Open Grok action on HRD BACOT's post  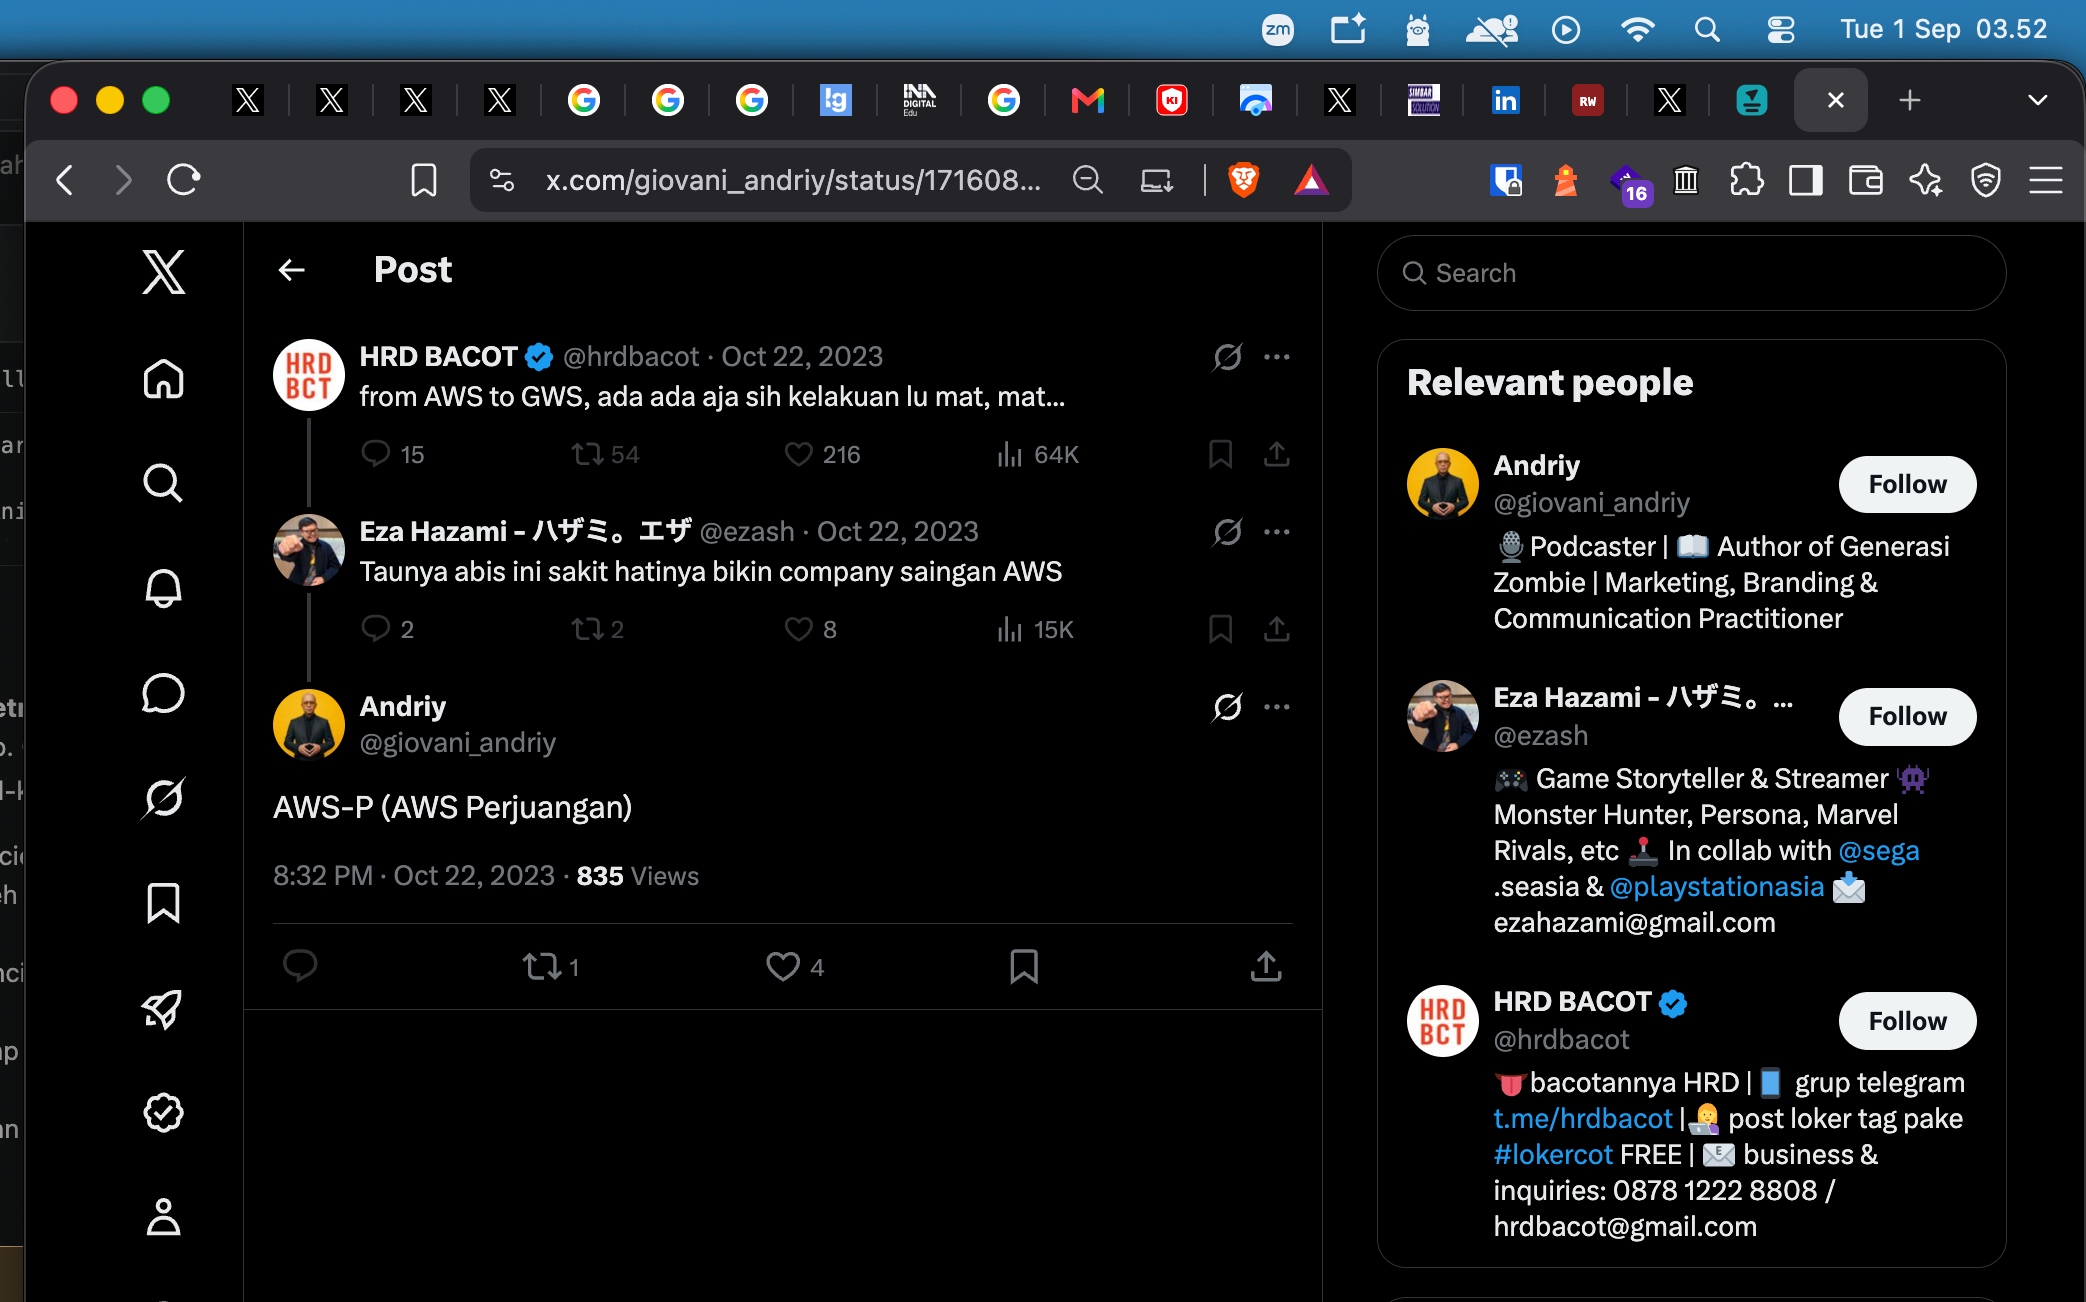click(1228, 357)
